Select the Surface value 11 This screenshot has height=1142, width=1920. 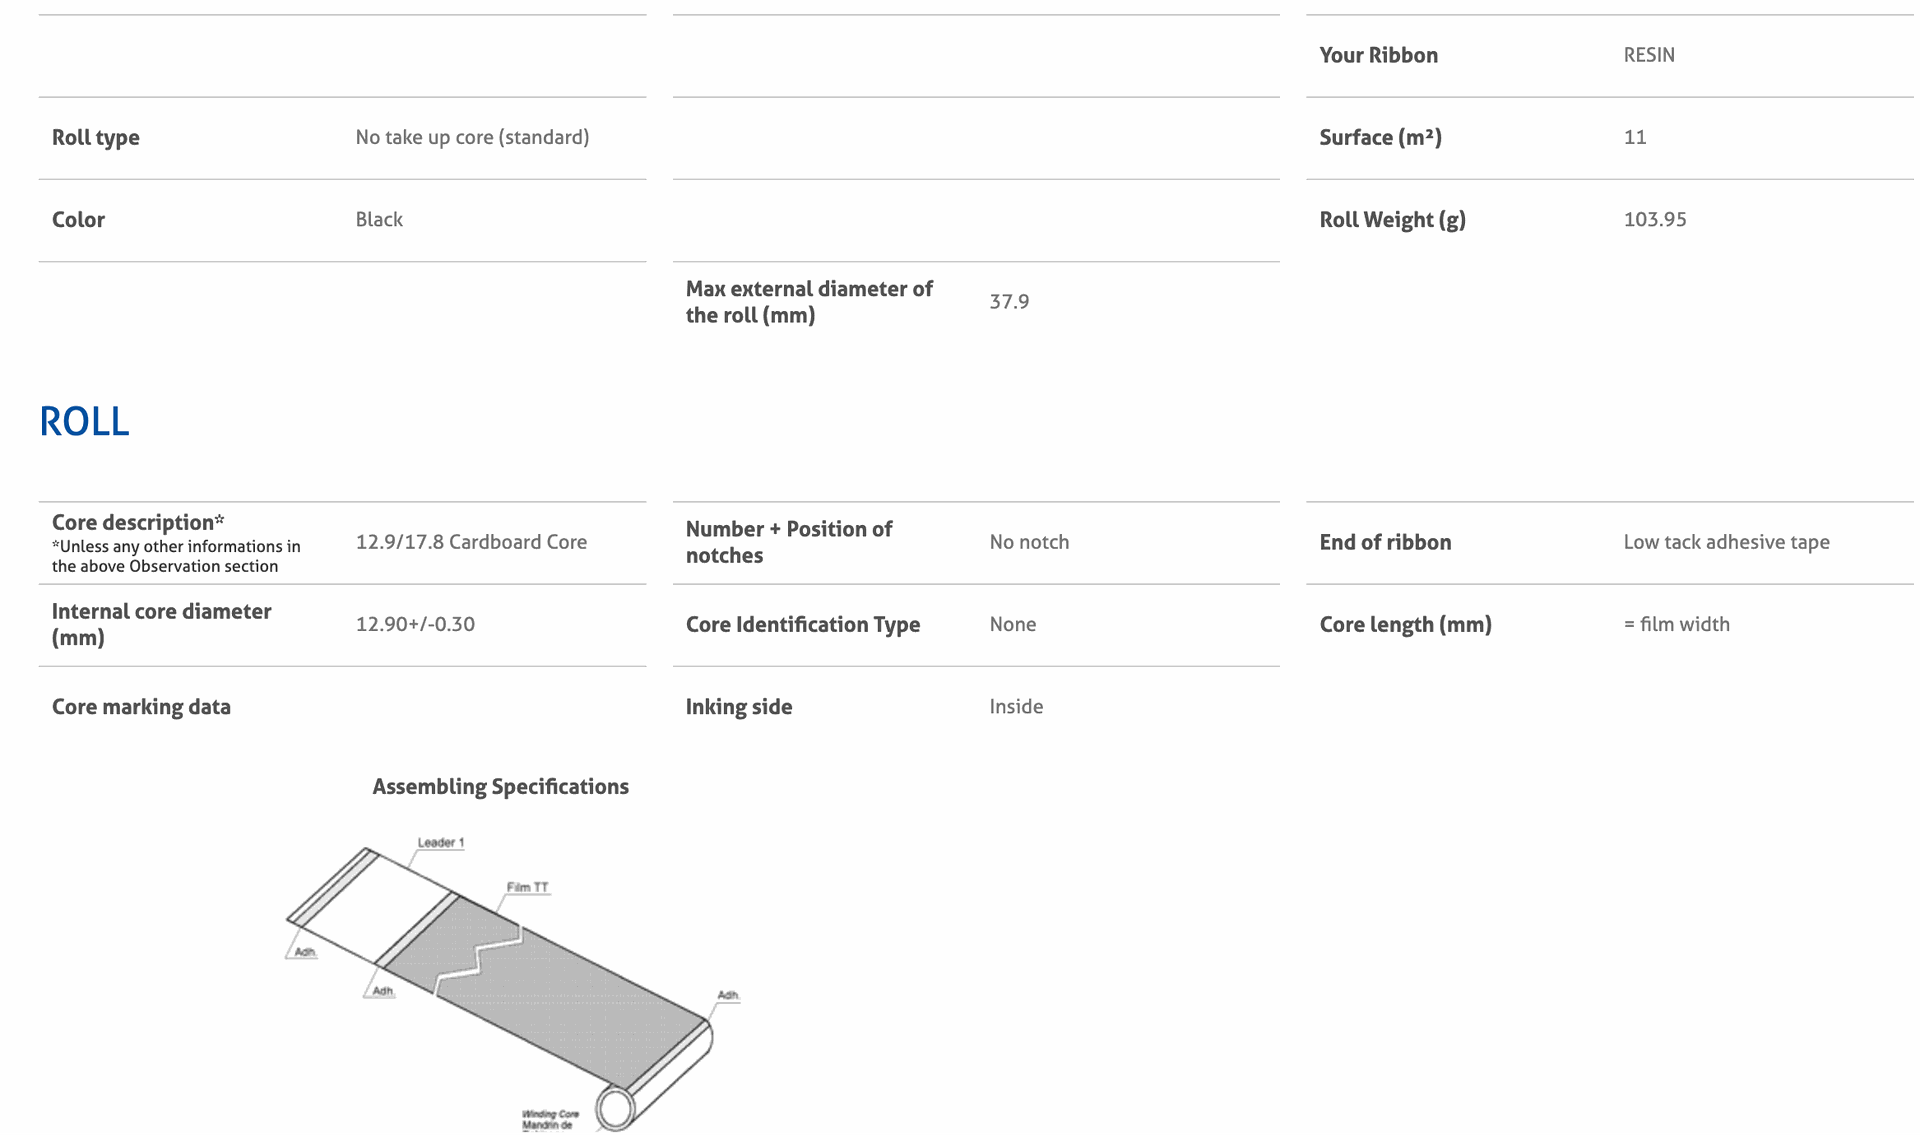(x=1635, y=137)
